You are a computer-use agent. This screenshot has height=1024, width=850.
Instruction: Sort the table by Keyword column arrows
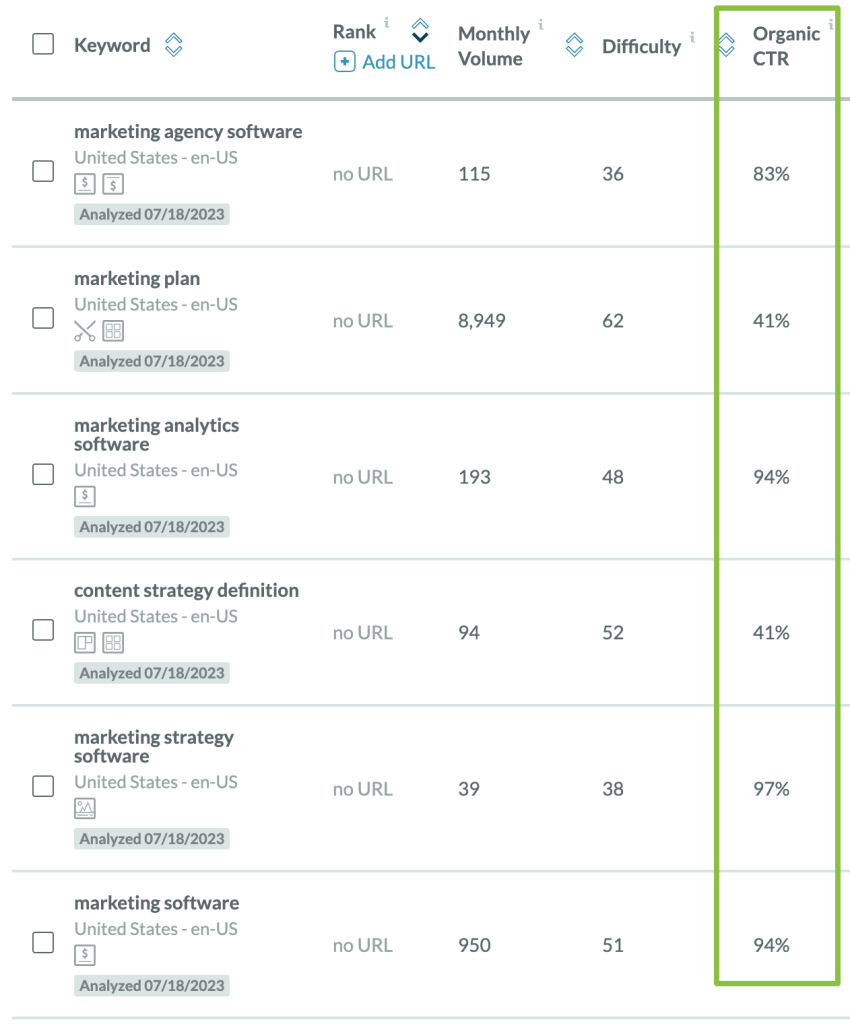pos(173,45)
